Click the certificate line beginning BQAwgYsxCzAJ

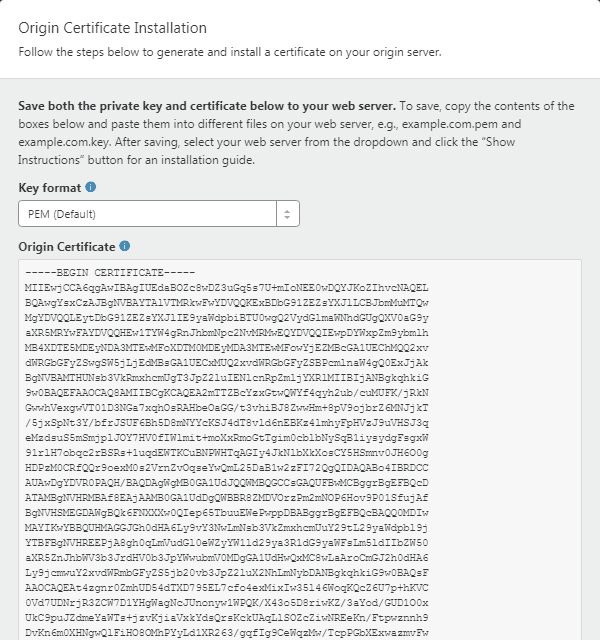pos(226,303)
